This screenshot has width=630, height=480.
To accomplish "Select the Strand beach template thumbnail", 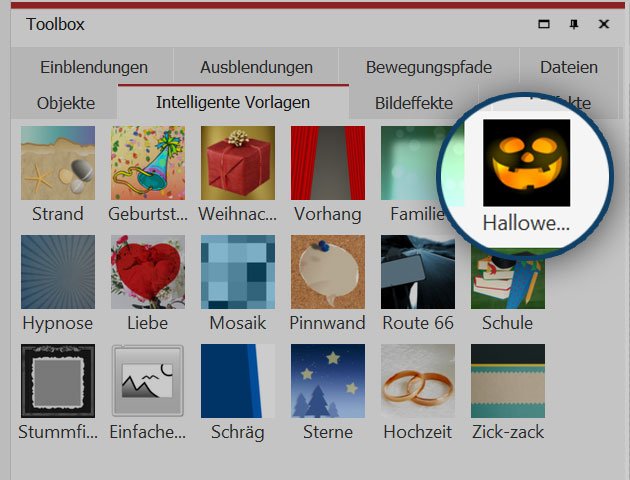I will 58,163.
